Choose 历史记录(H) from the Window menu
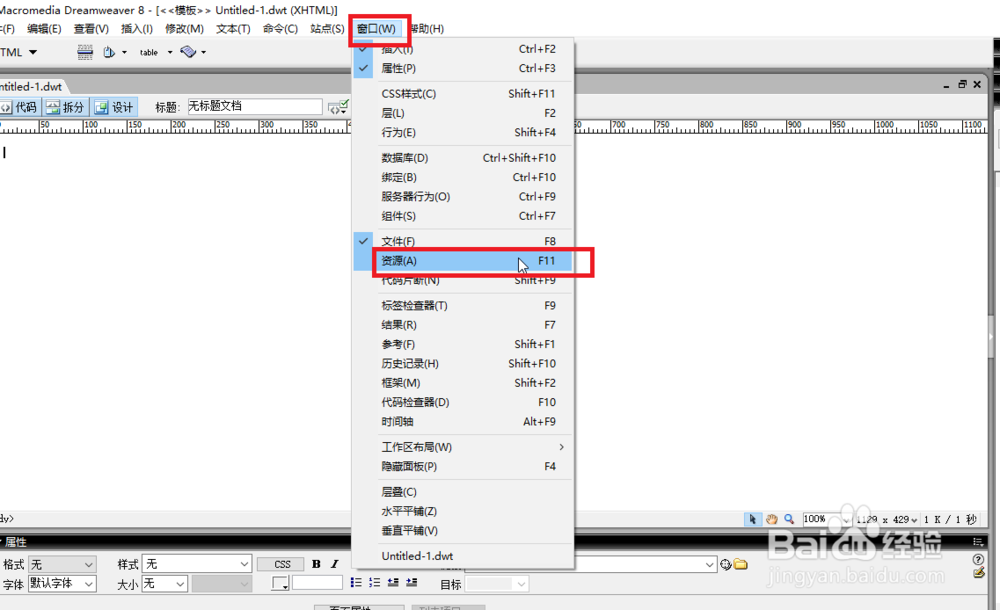The height and width of the screenshot is (610, 1000). click(463, 364)
